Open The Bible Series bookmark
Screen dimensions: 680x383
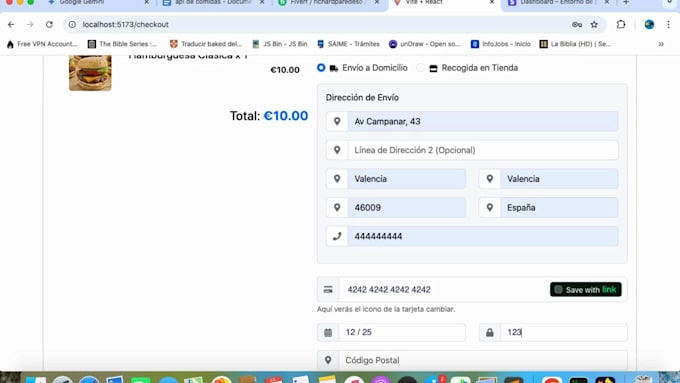pos(122,44)
